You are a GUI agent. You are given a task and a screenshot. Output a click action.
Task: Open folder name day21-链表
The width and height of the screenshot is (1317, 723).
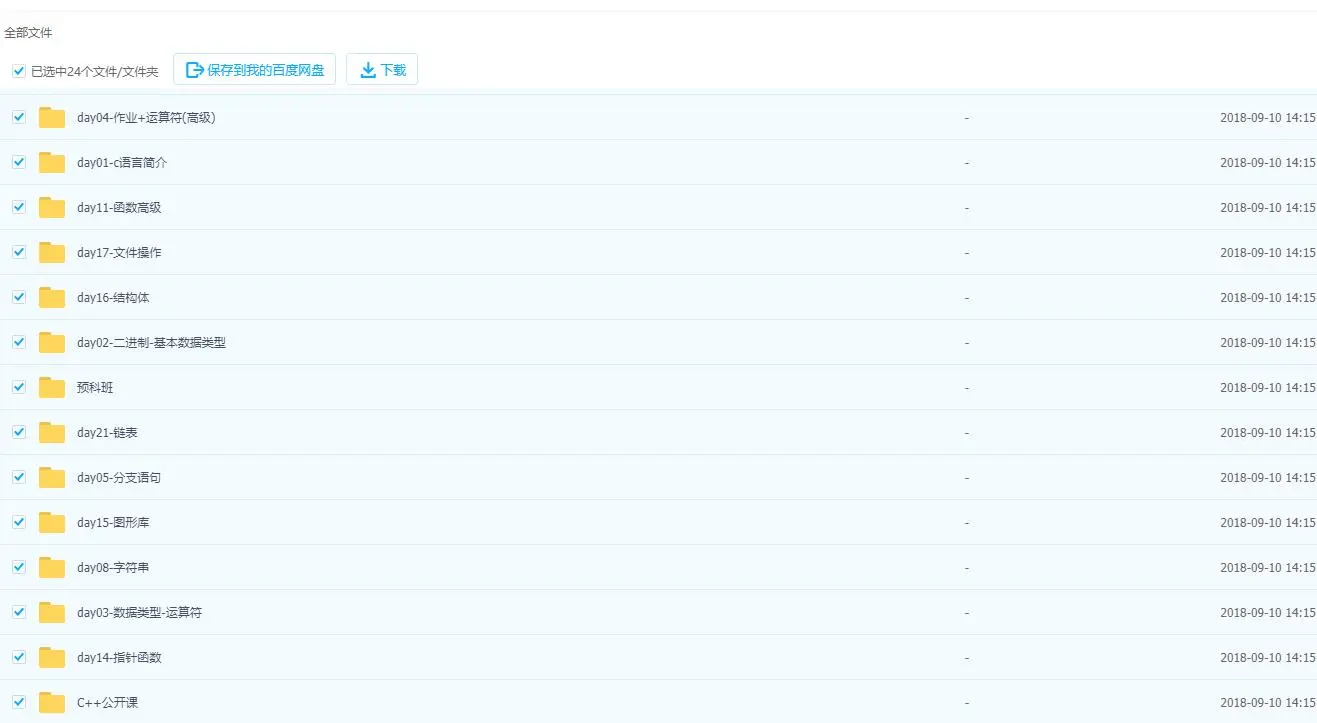pyautogui.click(x=107, y=432)
